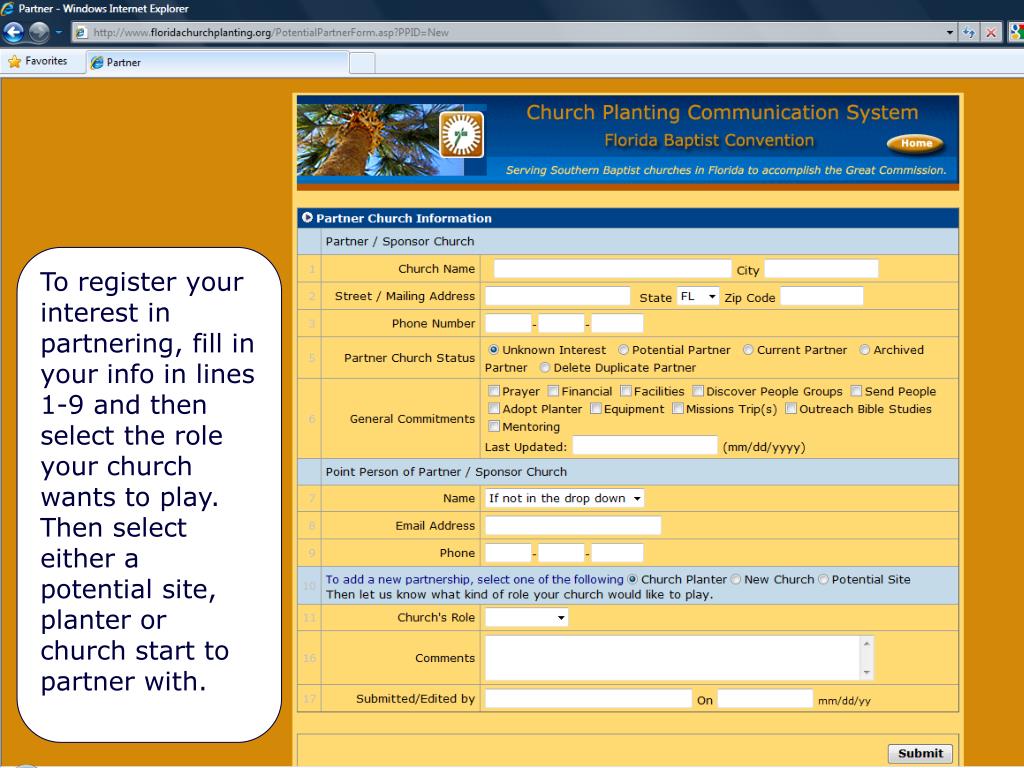Click inside the Comments text area

(673, 658)
